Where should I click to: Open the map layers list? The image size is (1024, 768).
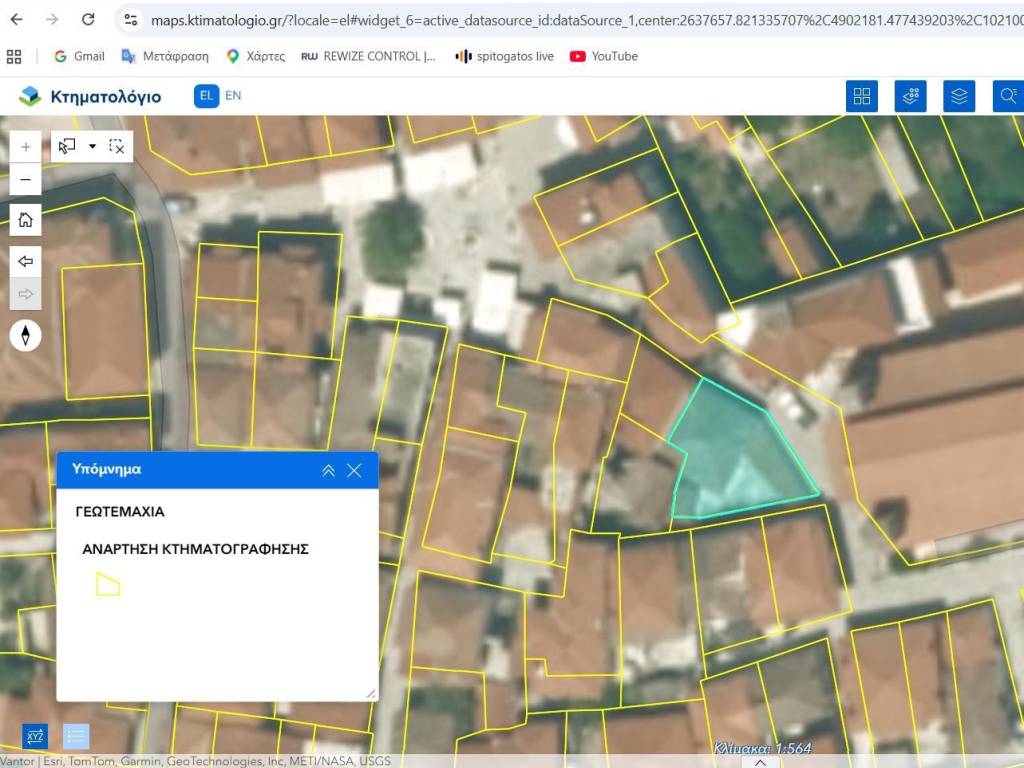tap(959, 96)
